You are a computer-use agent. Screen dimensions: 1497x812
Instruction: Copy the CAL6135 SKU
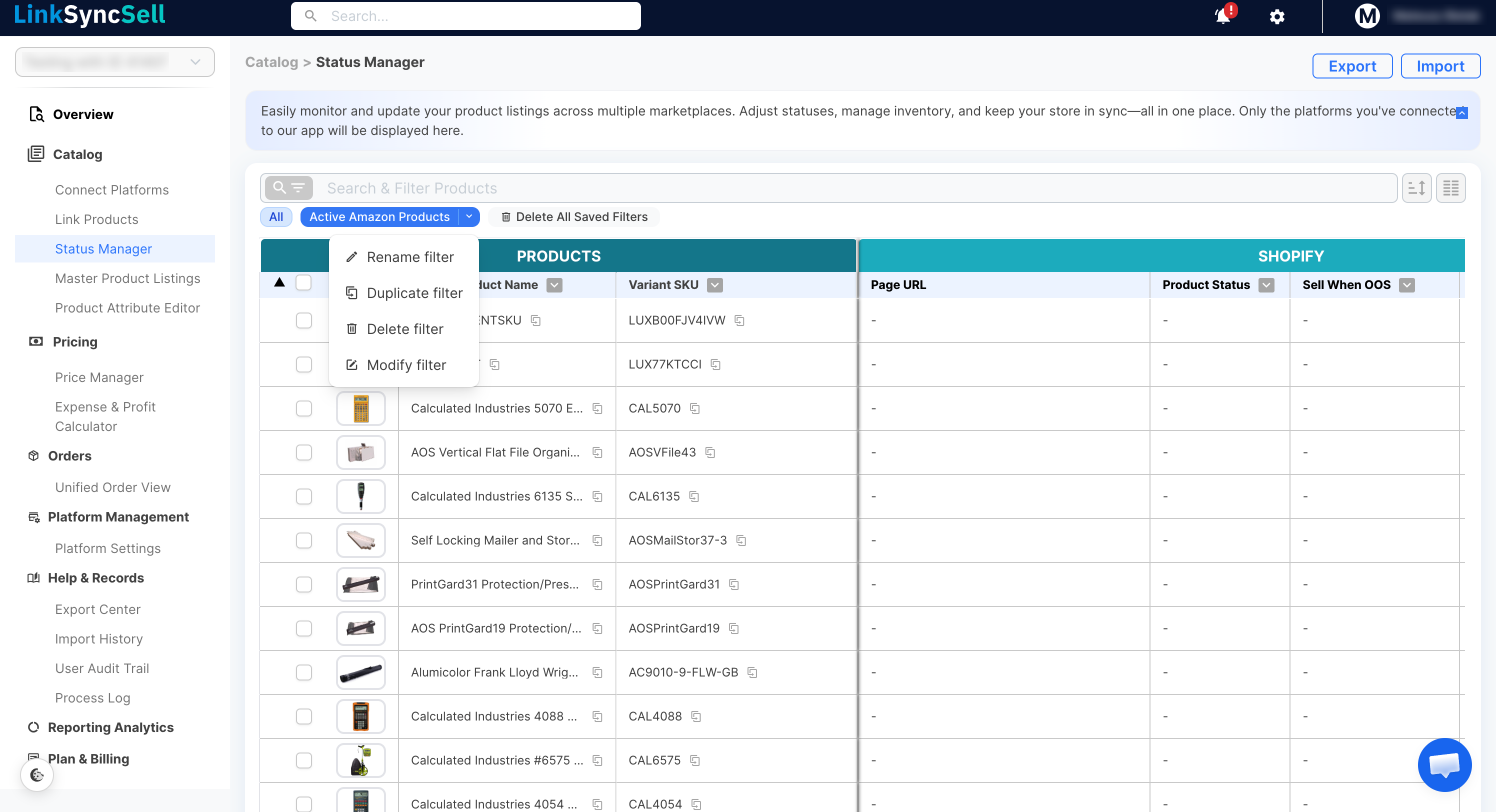pos(694,497)
